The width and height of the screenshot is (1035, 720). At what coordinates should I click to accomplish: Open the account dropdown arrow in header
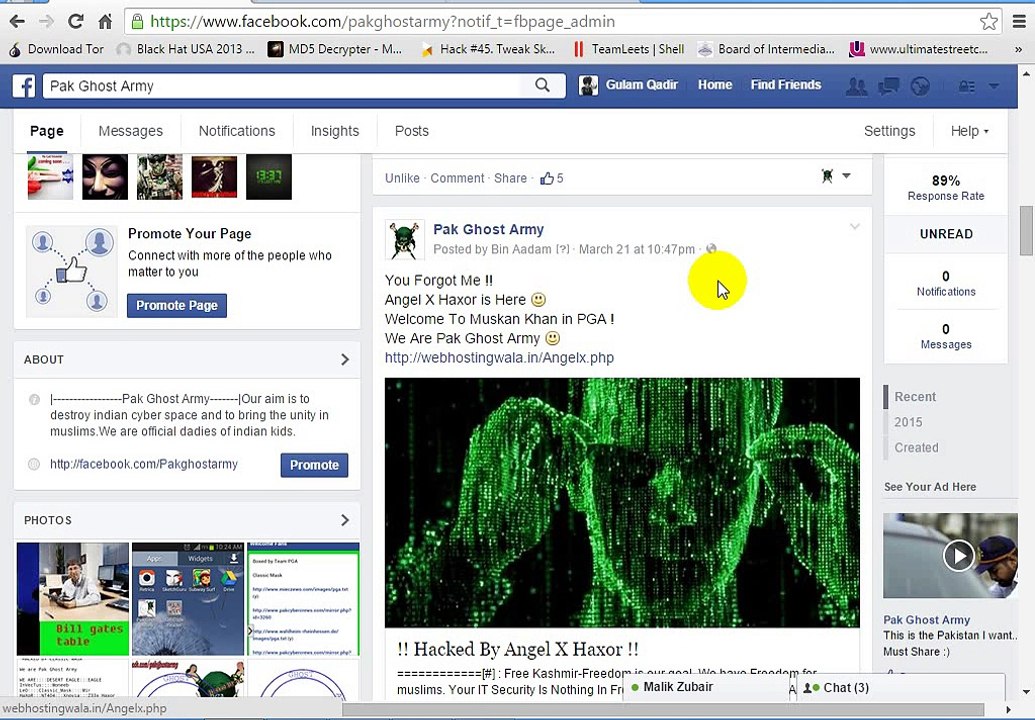993,86
